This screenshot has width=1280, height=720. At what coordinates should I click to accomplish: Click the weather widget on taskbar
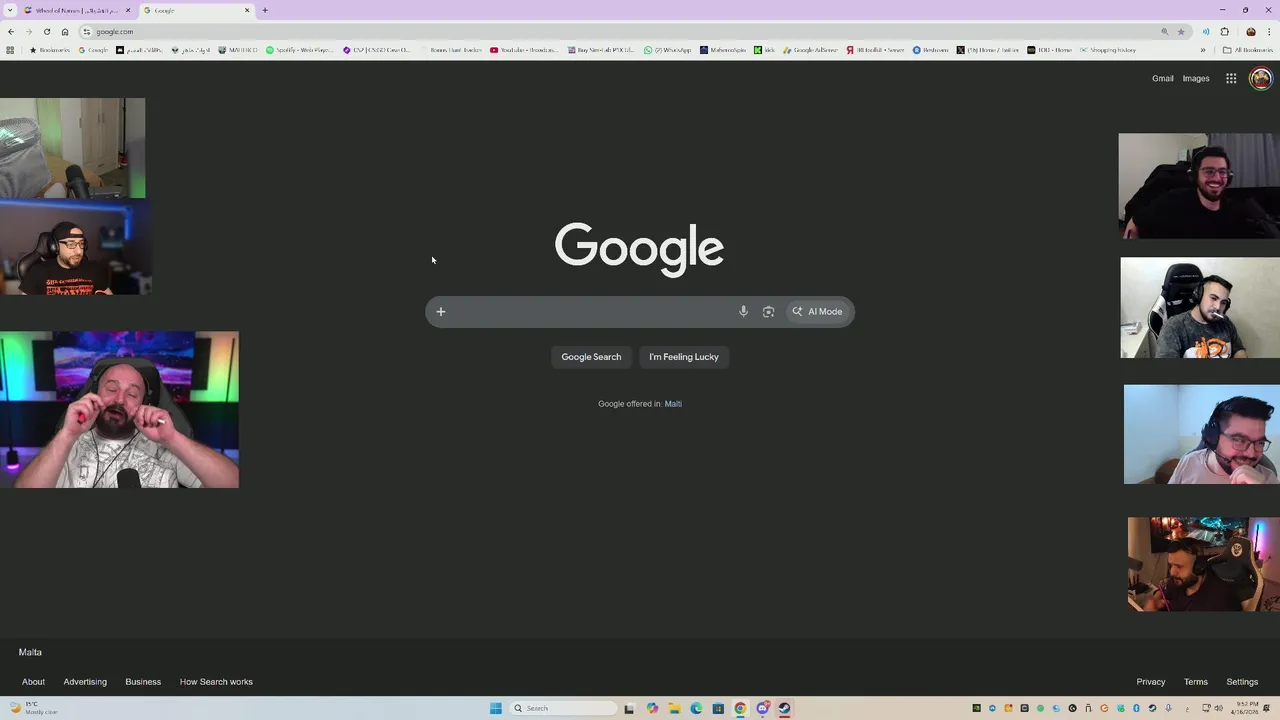tap(35, 708)
